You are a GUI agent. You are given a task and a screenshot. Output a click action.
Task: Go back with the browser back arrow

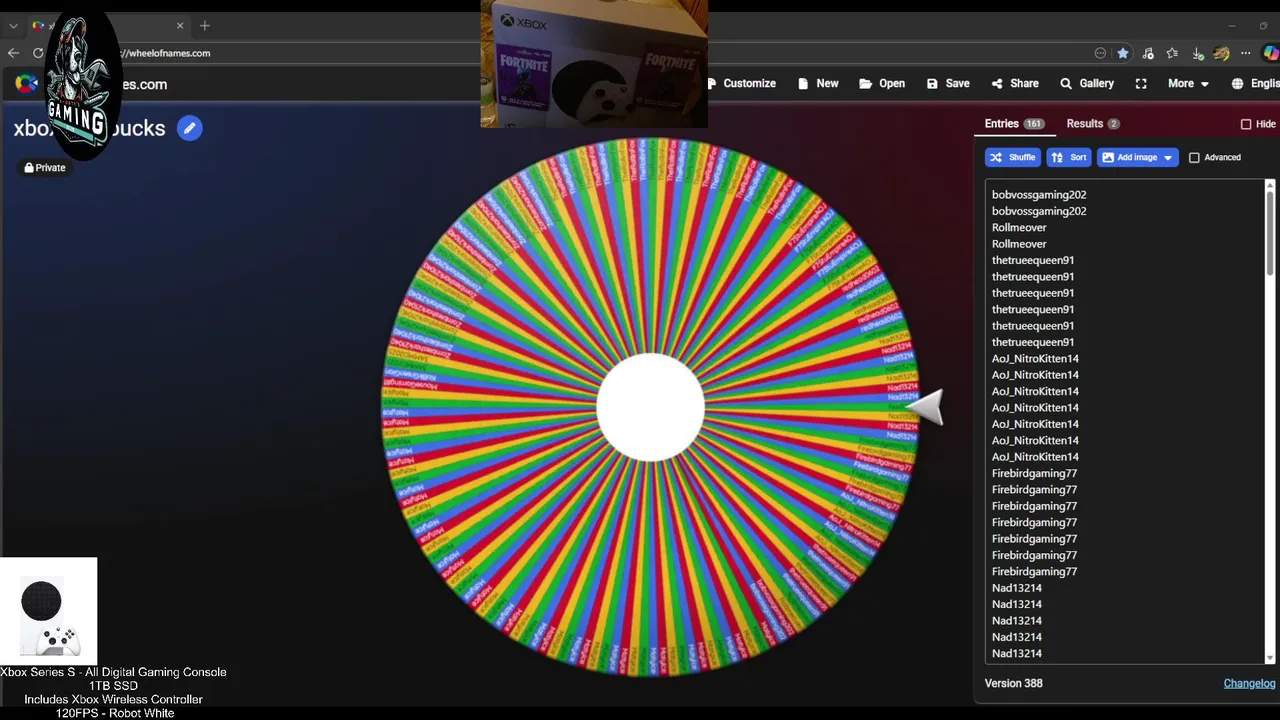13,53
